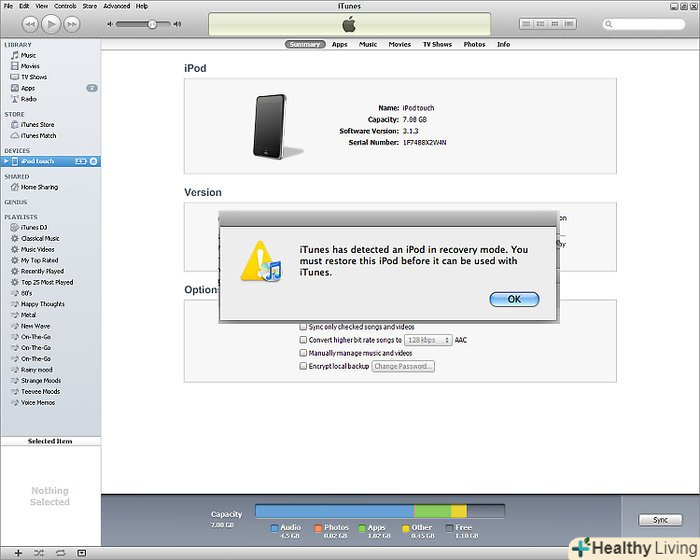The height and width of the screenshot is (560, 700).
Task: Click the Play button
Action: [x=51, y=24]
